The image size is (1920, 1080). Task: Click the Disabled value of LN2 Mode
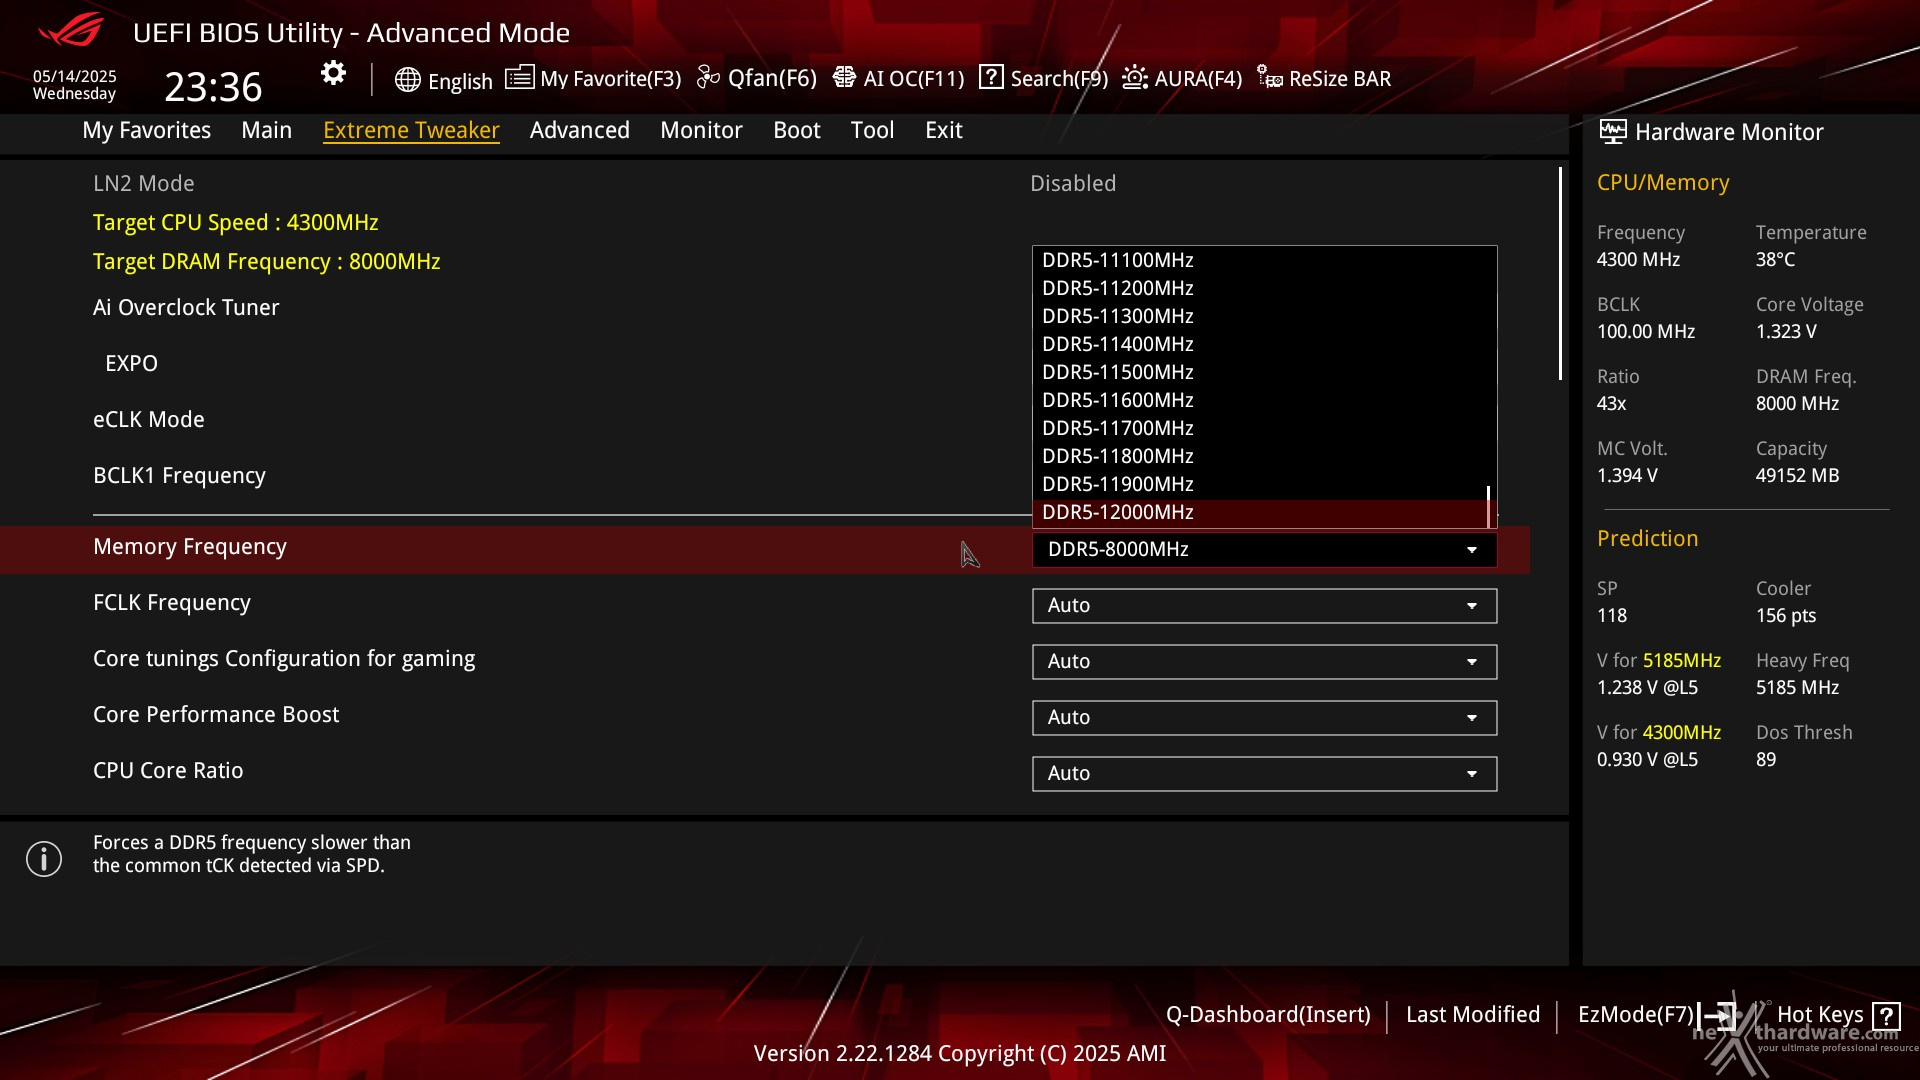(x=1073, y=183)
